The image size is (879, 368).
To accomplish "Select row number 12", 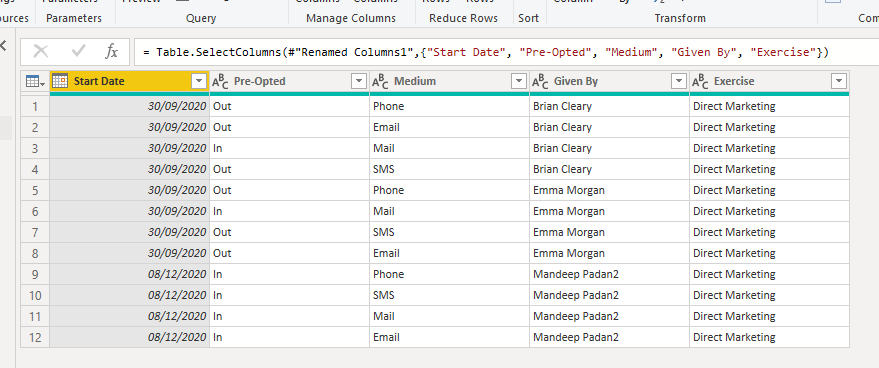I will [x=35, y=337].
